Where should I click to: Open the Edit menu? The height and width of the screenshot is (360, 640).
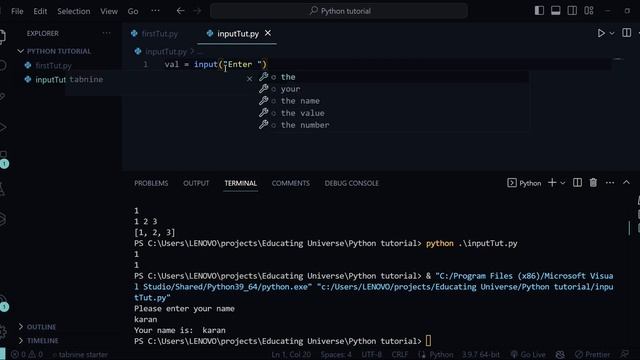click(40, 11)
